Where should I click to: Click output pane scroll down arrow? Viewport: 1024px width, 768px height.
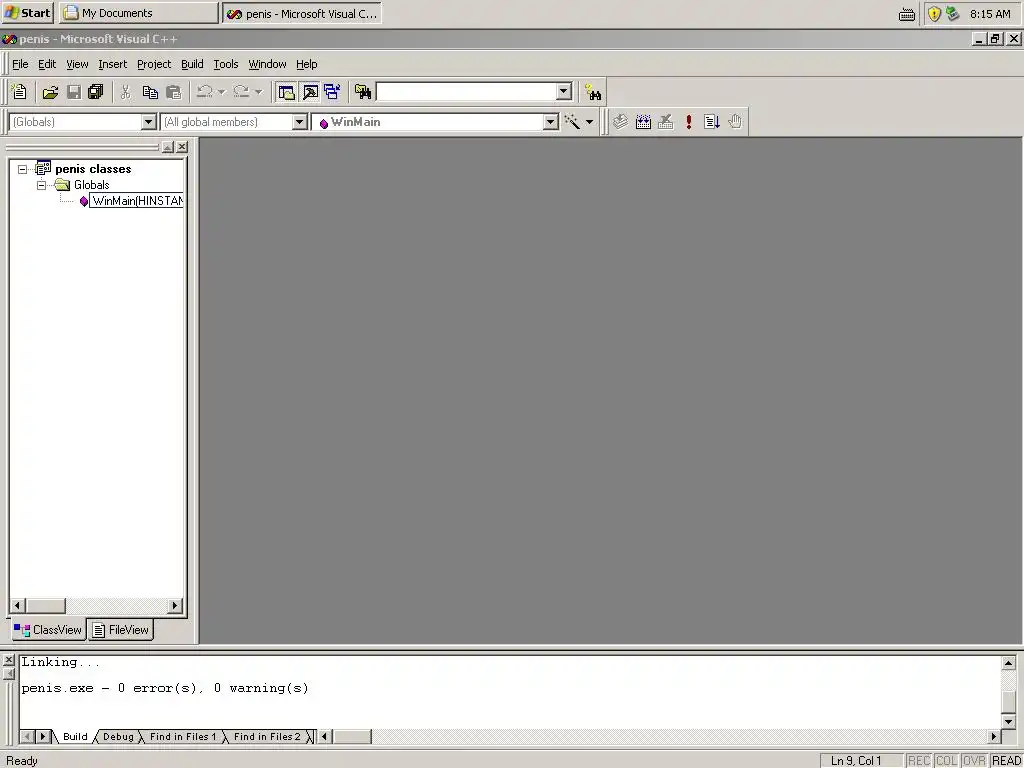coord(1008,722)
